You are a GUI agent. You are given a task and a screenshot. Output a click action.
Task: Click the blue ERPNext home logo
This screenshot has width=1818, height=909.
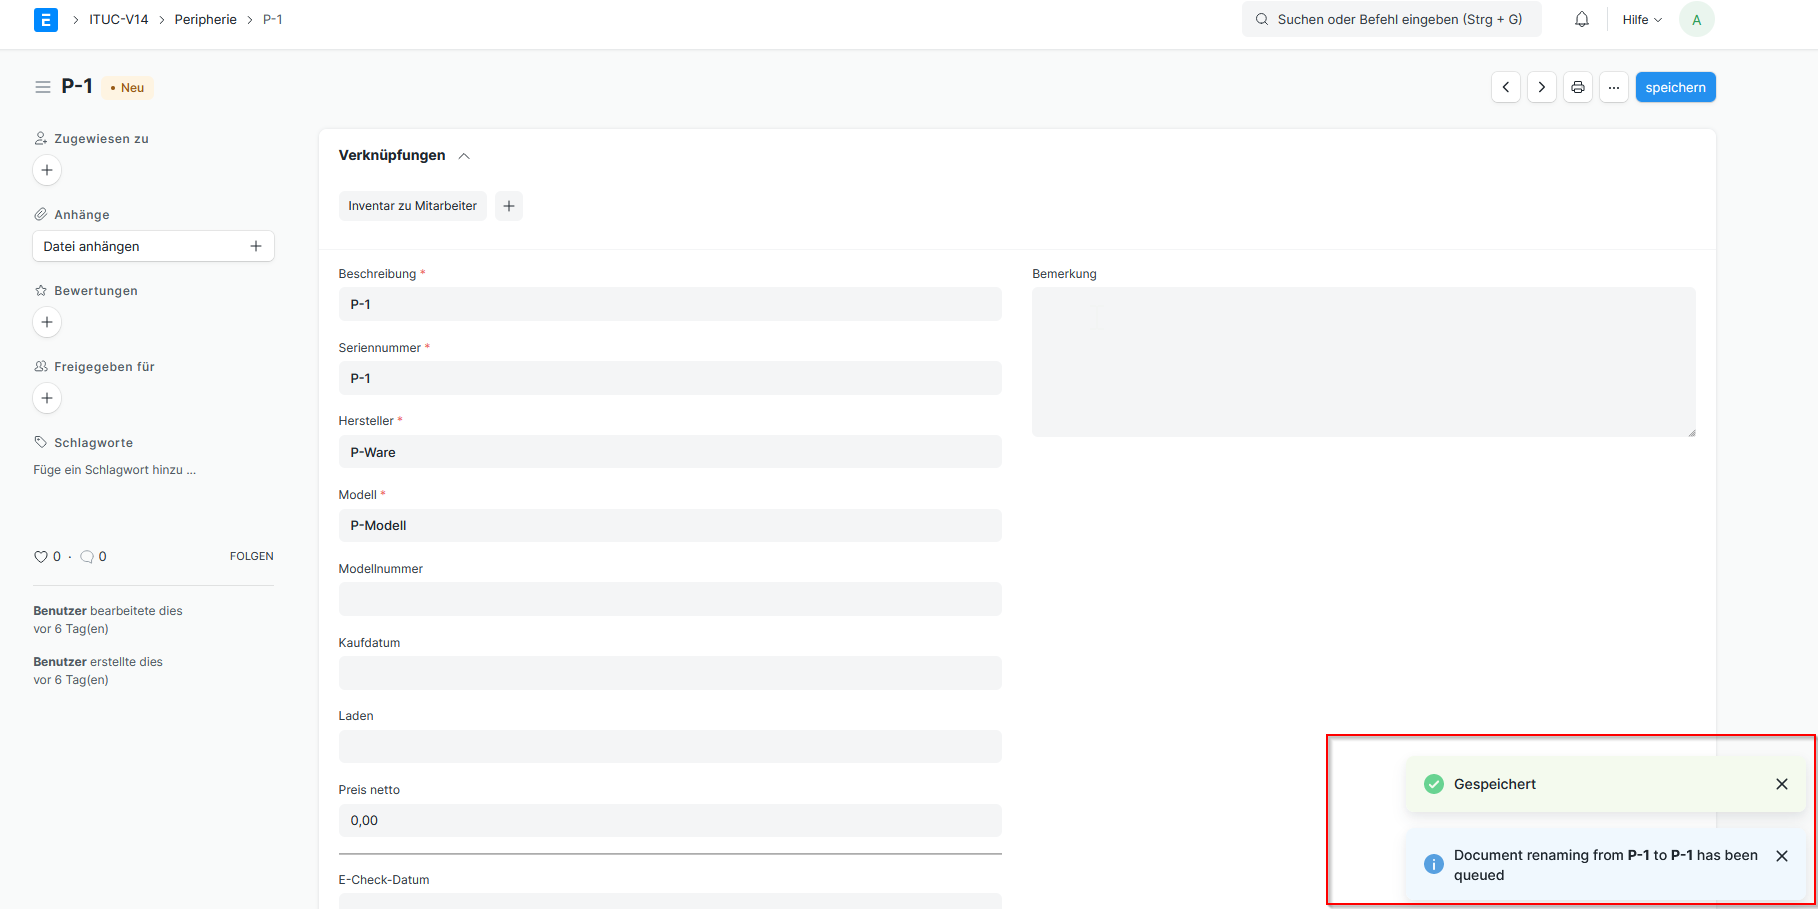[x=46, y=20]
